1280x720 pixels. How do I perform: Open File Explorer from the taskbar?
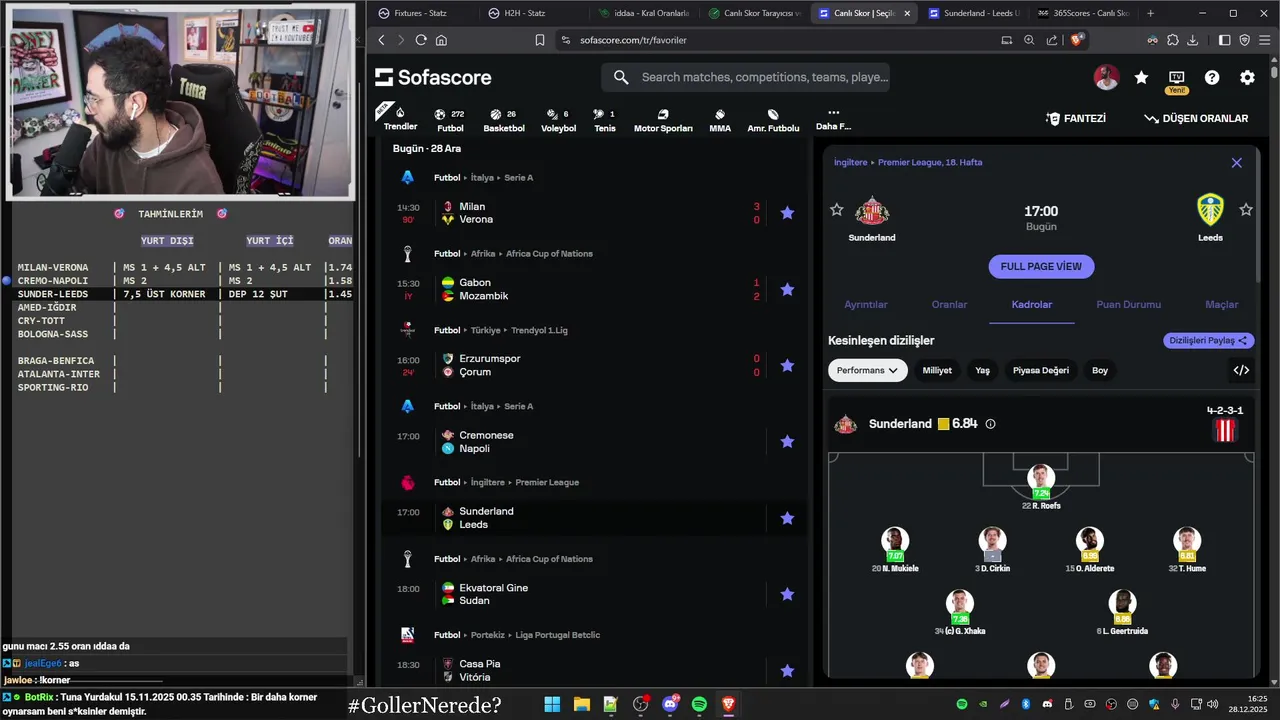coord(581,704)
